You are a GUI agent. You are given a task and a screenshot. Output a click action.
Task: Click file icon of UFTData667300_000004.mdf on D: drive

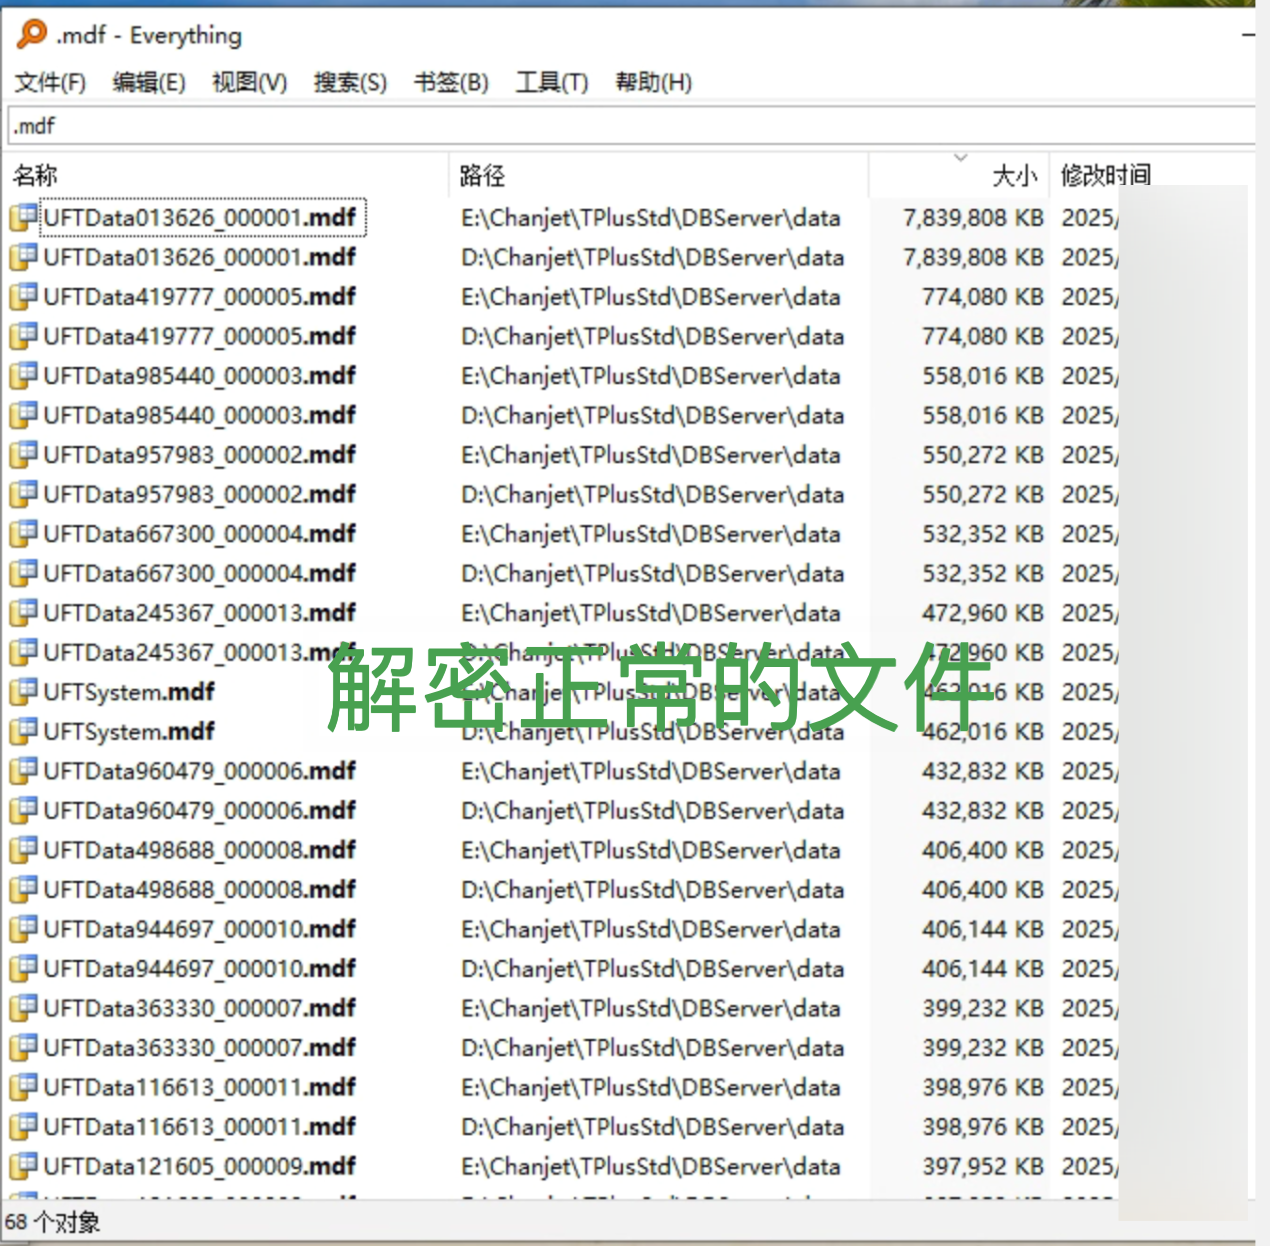click(x=23, y=573)
